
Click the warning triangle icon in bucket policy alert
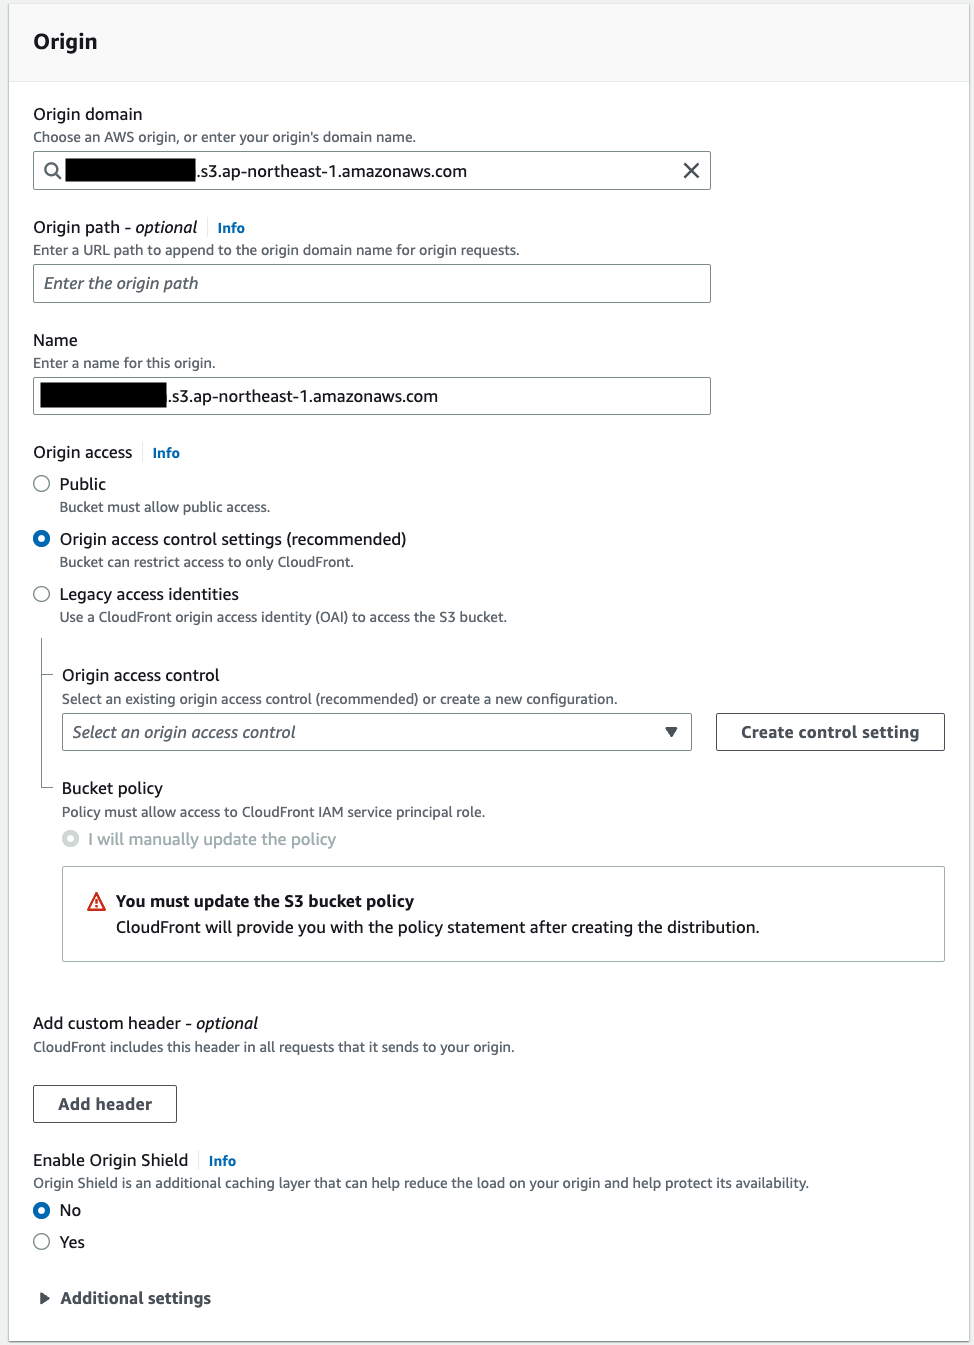pos(97,902)
